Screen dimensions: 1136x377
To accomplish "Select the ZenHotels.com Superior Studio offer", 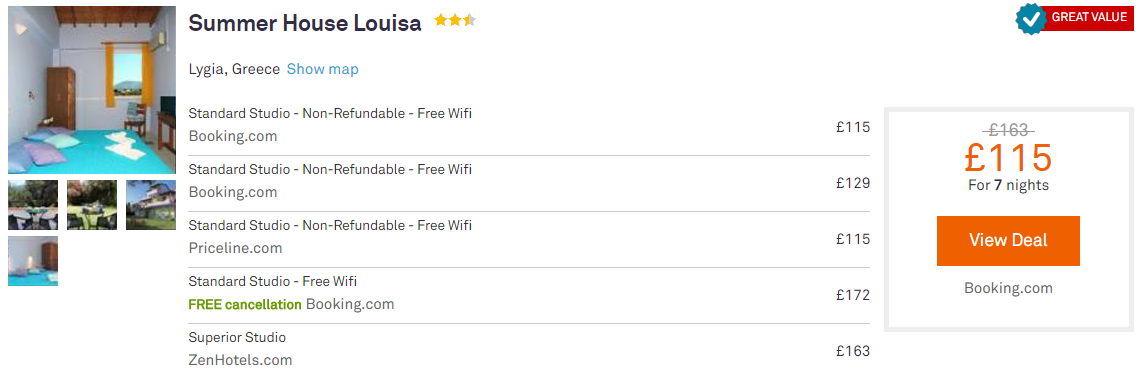I will tap(529, 350).
